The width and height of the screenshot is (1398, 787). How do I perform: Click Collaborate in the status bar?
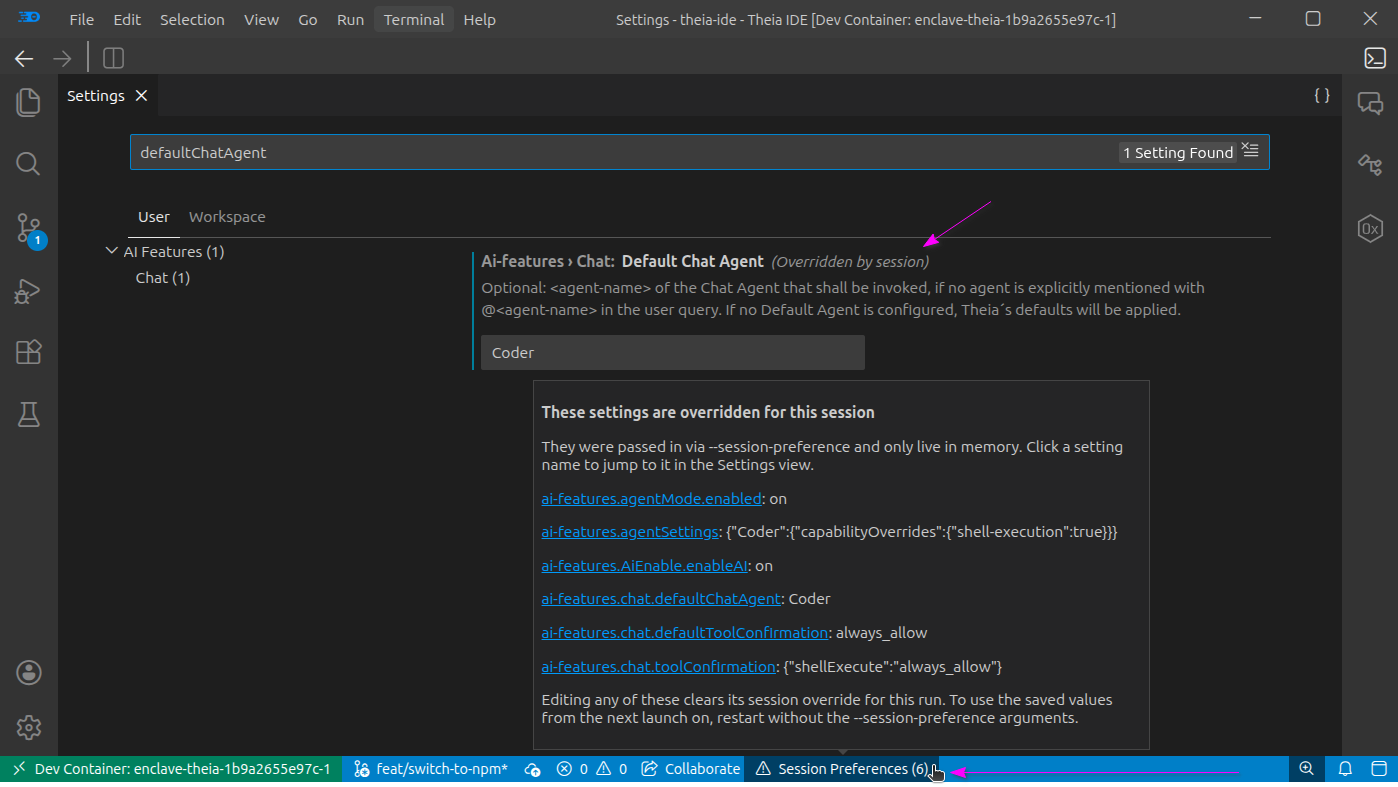690,769
